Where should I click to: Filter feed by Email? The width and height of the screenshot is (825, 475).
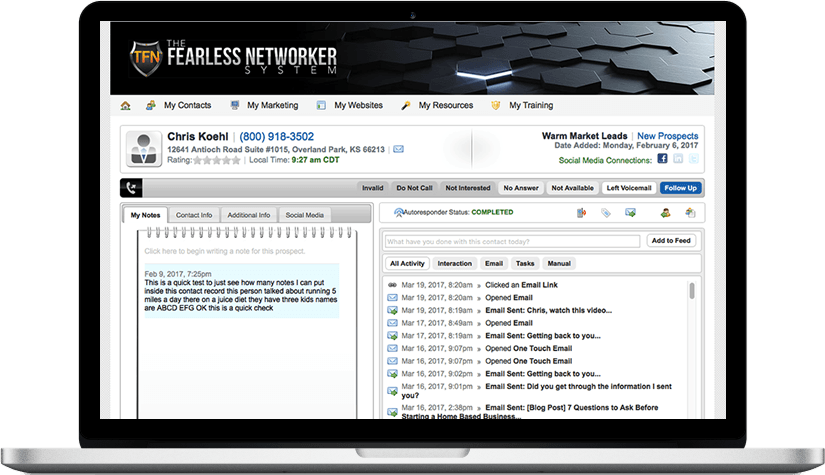tap(494, 264)
